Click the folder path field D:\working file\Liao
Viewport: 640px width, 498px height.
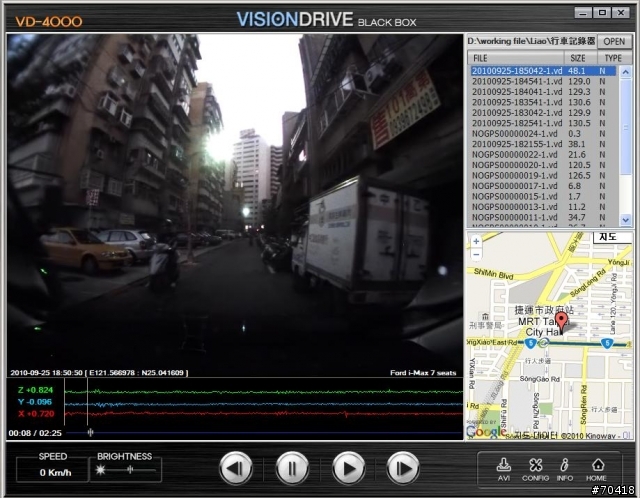click(531, 41)
